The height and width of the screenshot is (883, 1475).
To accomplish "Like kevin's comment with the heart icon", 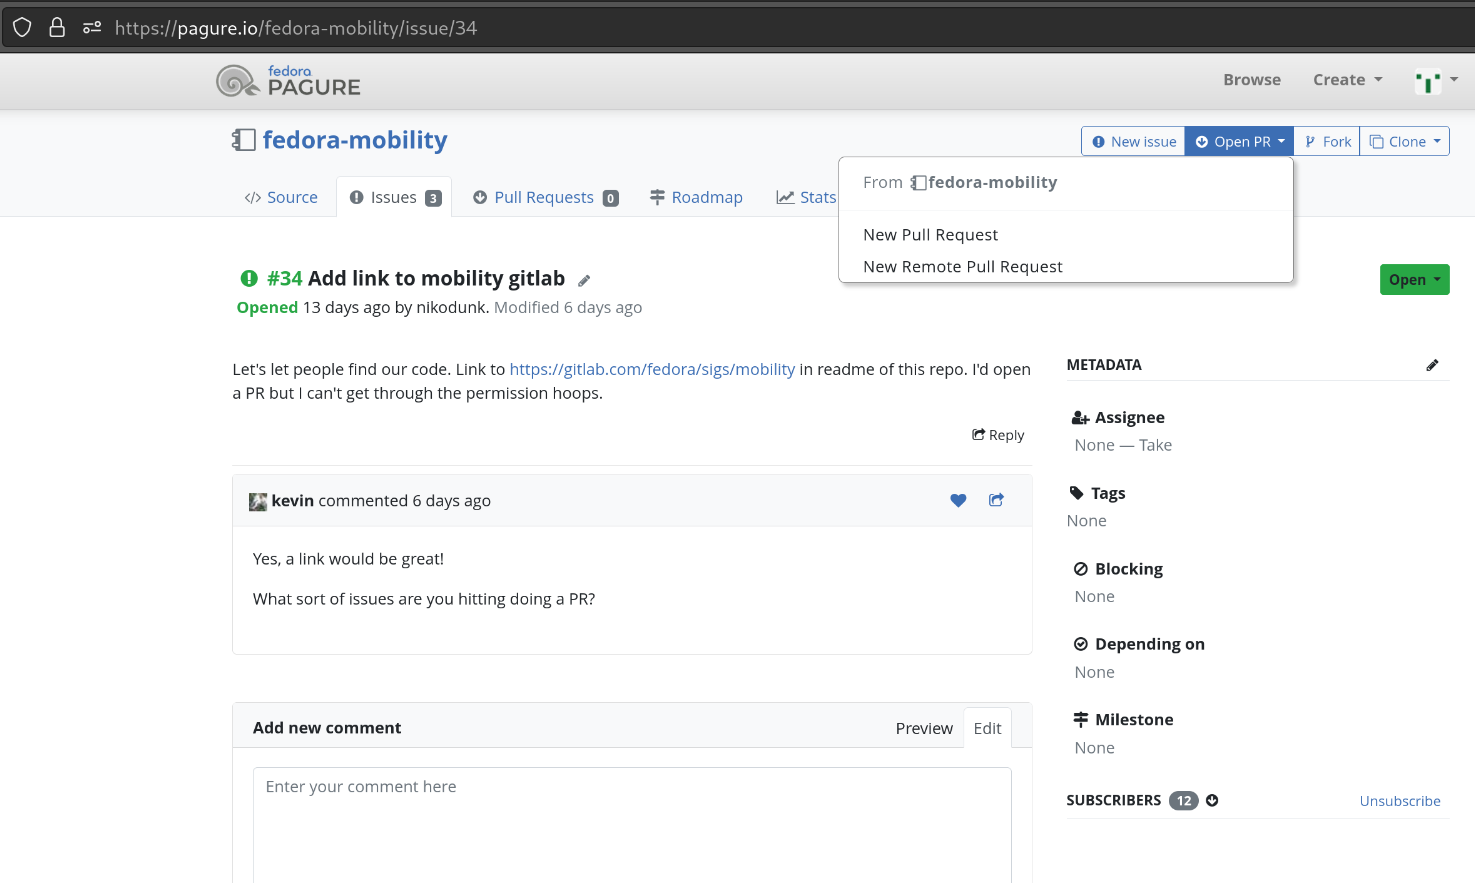I will [958, 500].
